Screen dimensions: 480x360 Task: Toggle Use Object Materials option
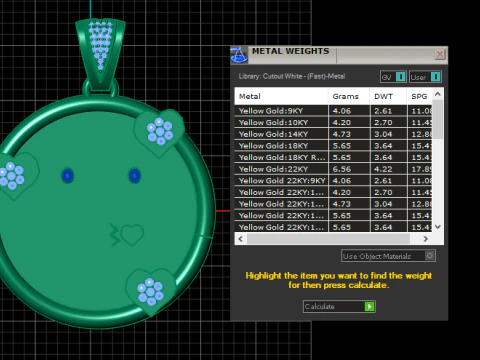point(388,256)
